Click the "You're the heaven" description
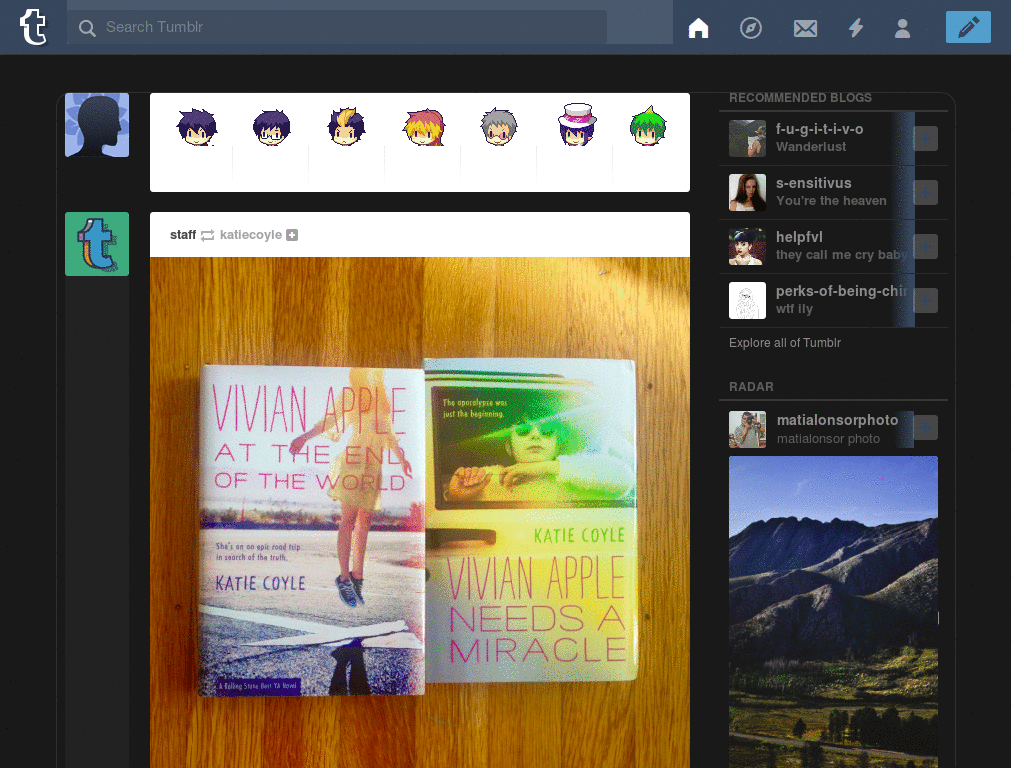The image size is (1024, 768). point(831,201)
